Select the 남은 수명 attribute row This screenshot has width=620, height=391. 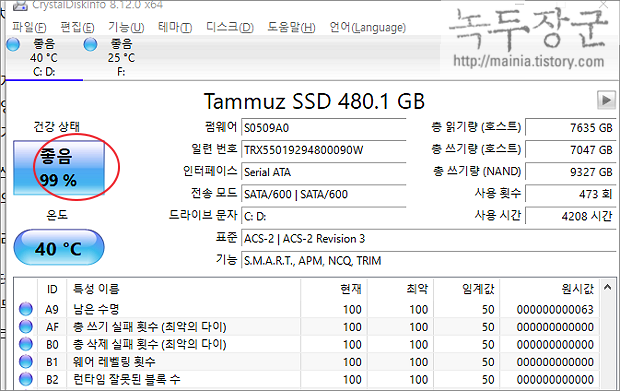coord(307,309)
